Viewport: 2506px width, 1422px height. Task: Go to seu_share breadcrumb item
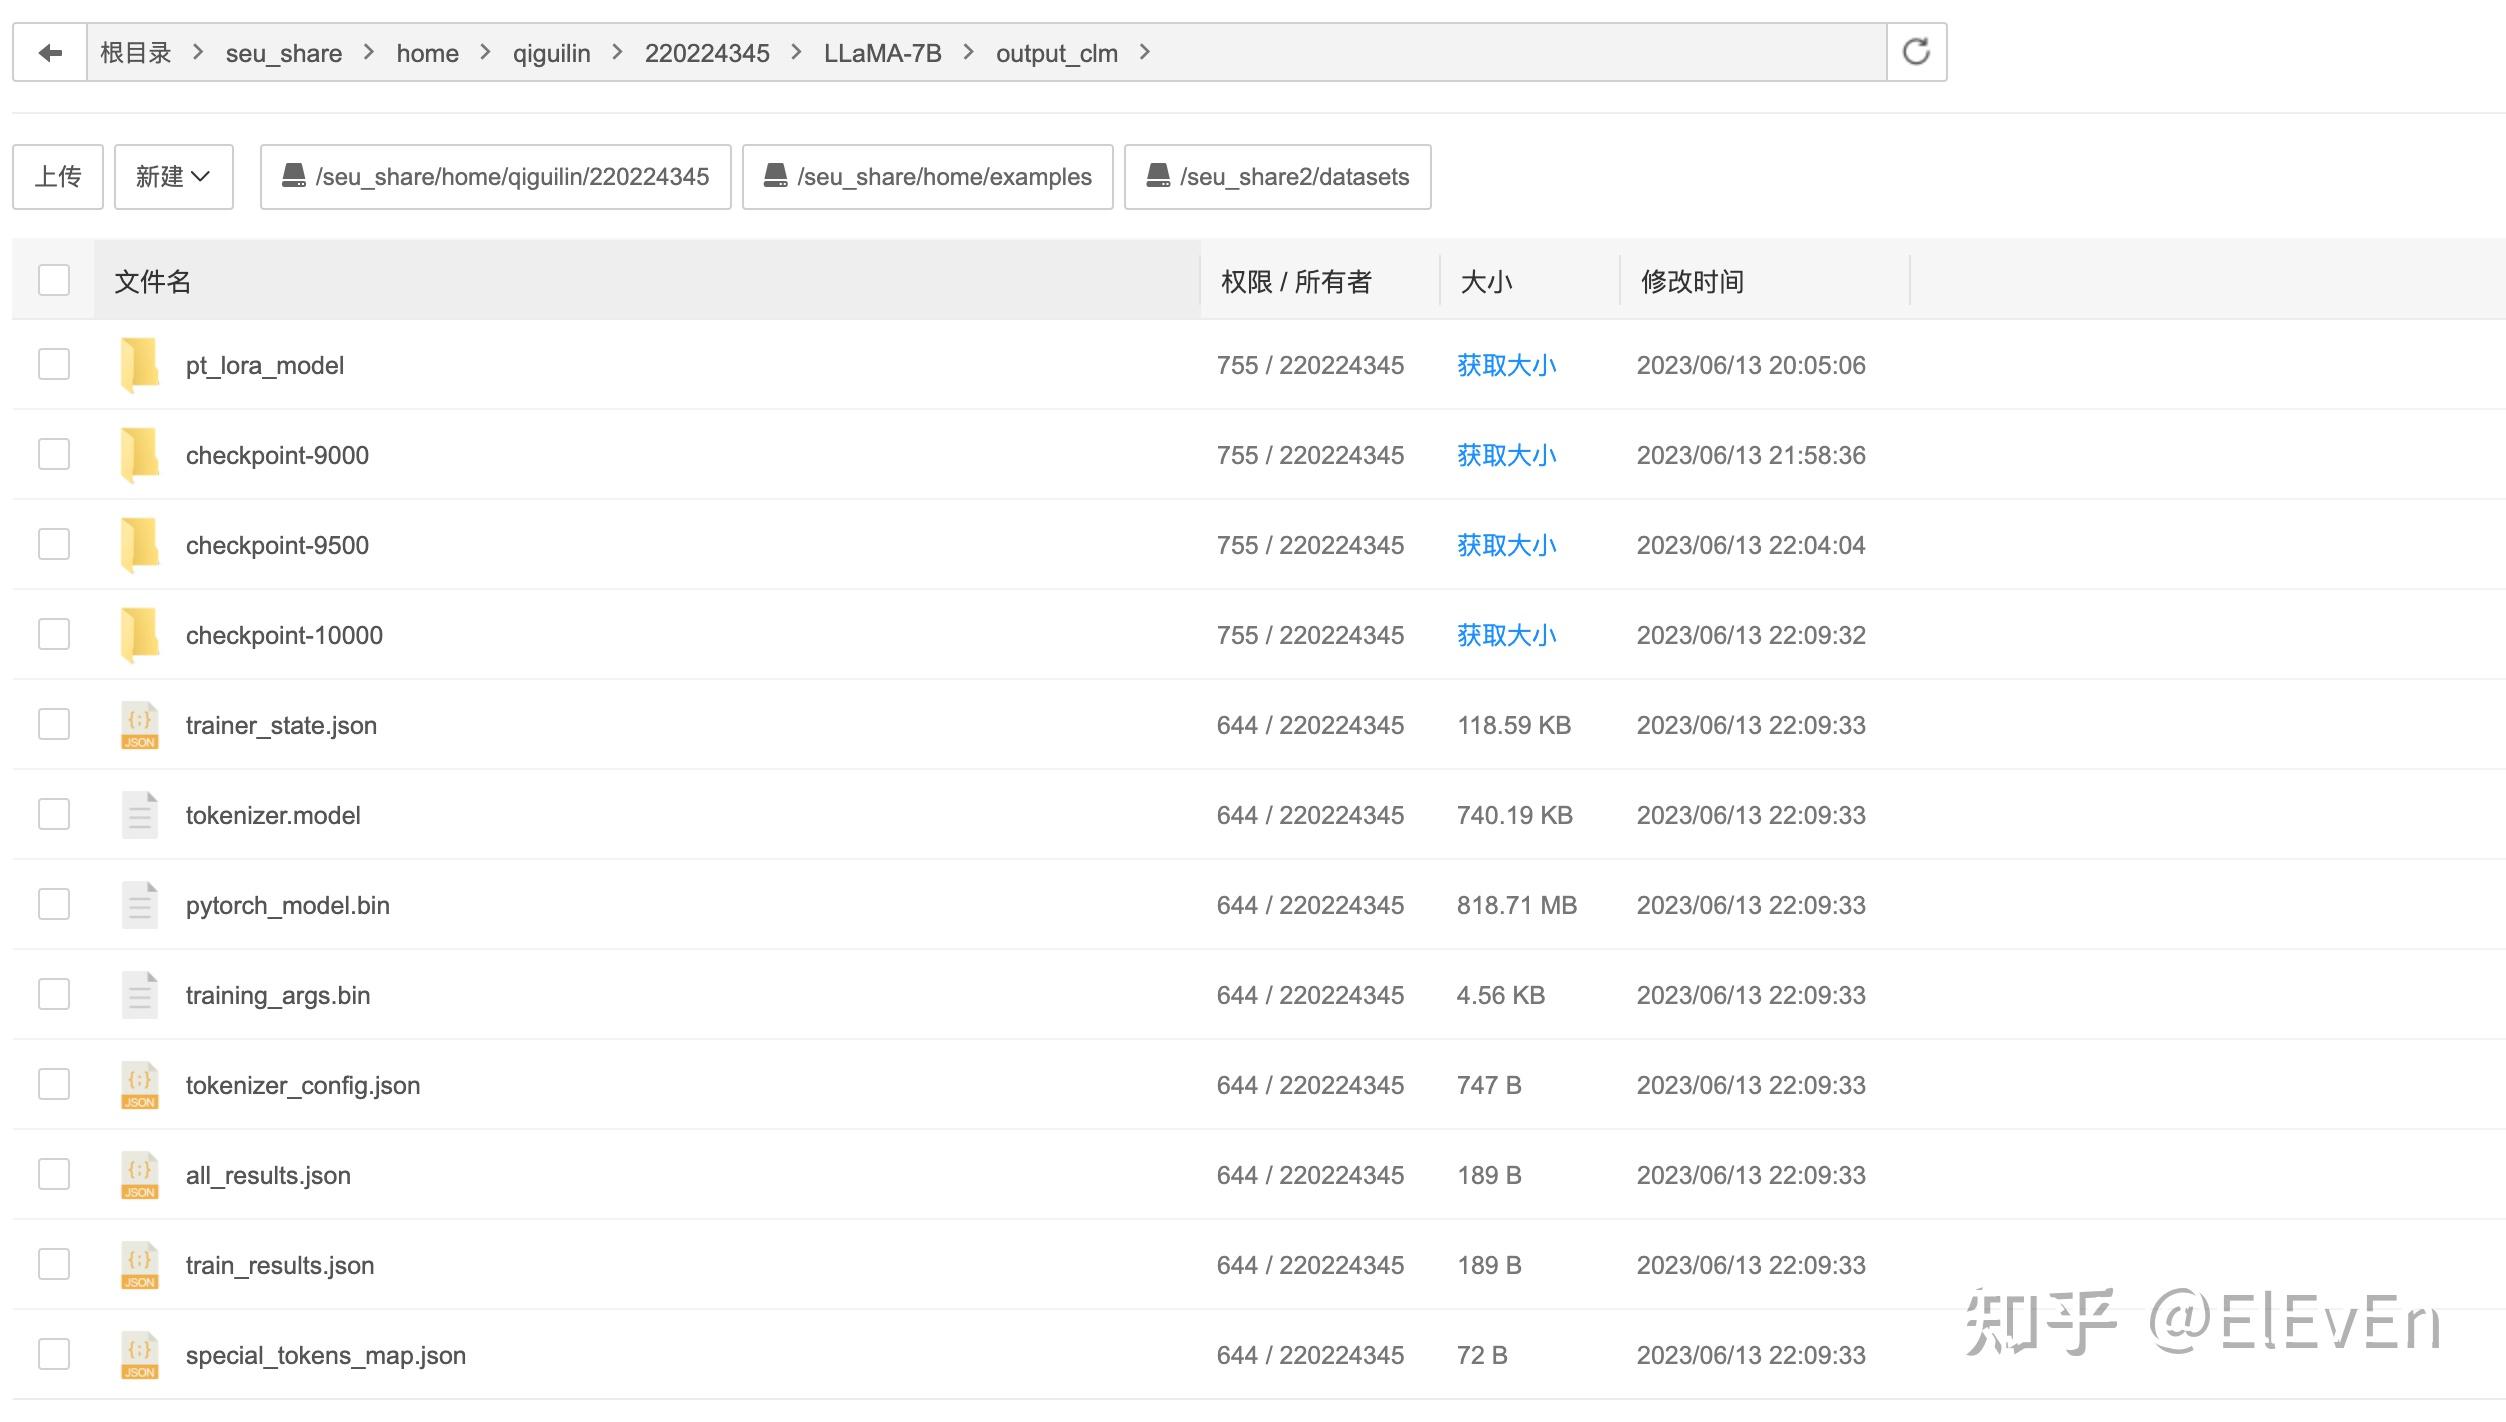(283, 53)
